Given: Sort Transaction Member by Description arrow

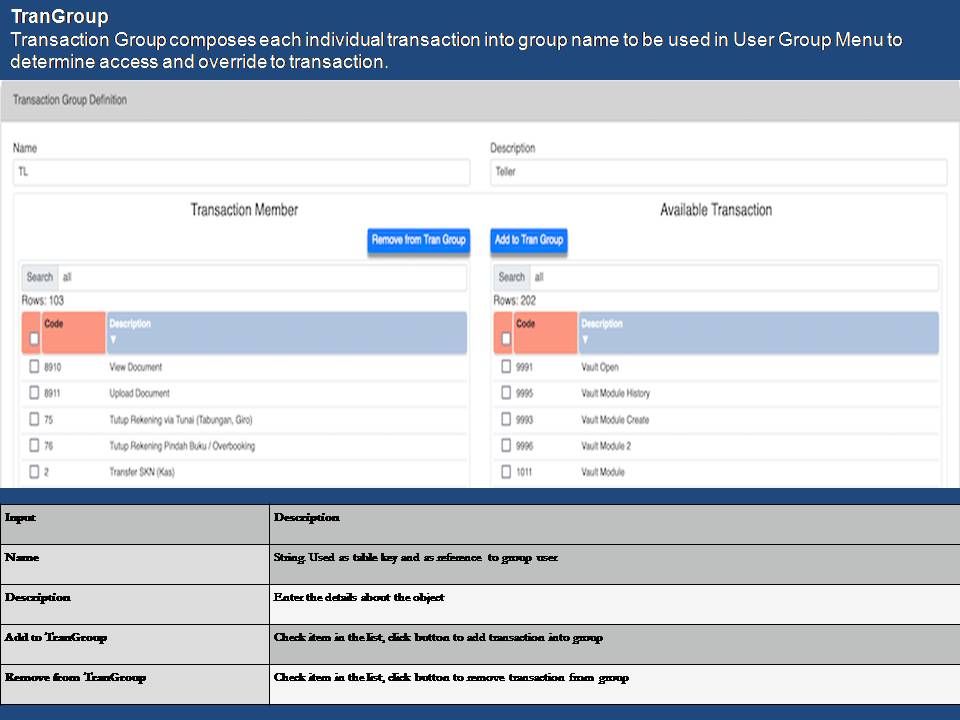Looking at the screenshot, I should click(113, 339).
